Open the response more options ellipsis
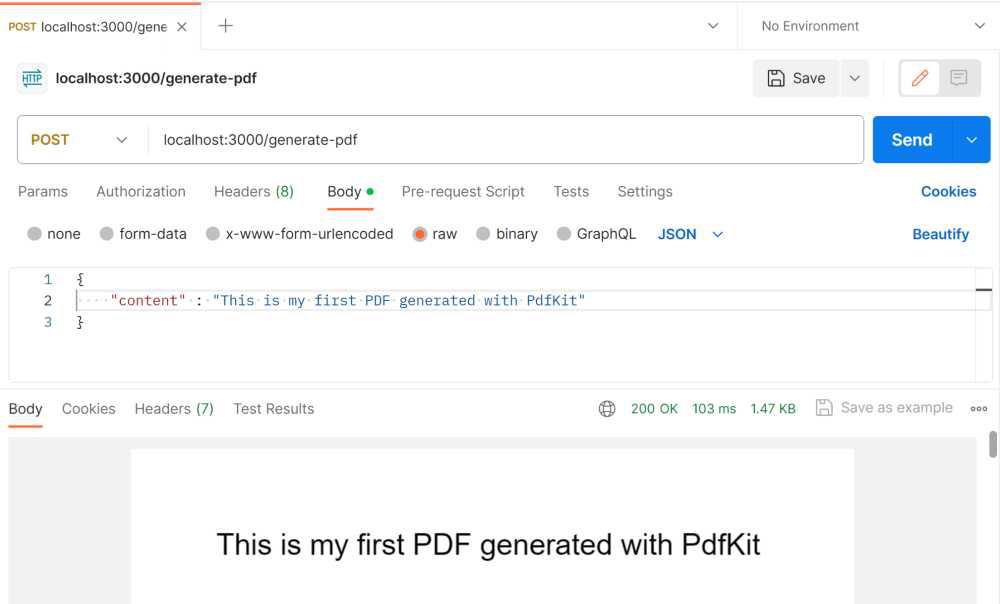Viewport: 1000px width, 604px height. 978,408
